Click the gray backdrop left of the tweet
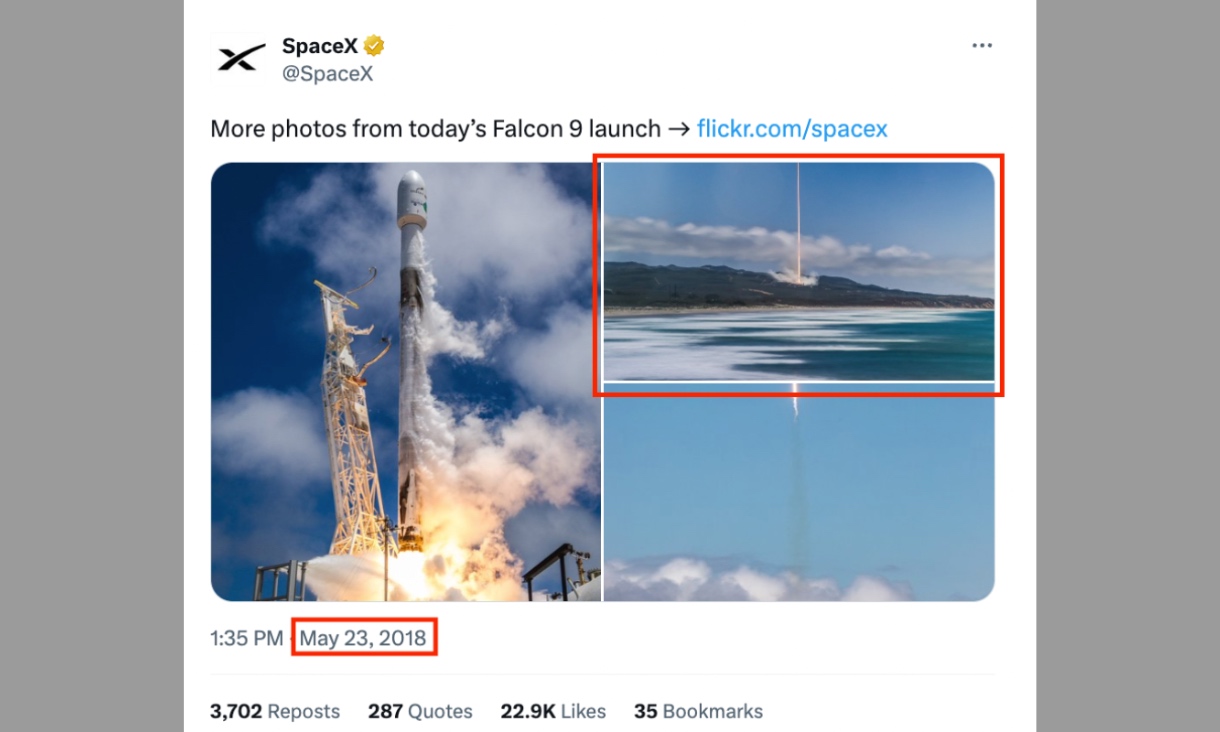This screenshot has height=732, width=1220. tap(90, 366)
